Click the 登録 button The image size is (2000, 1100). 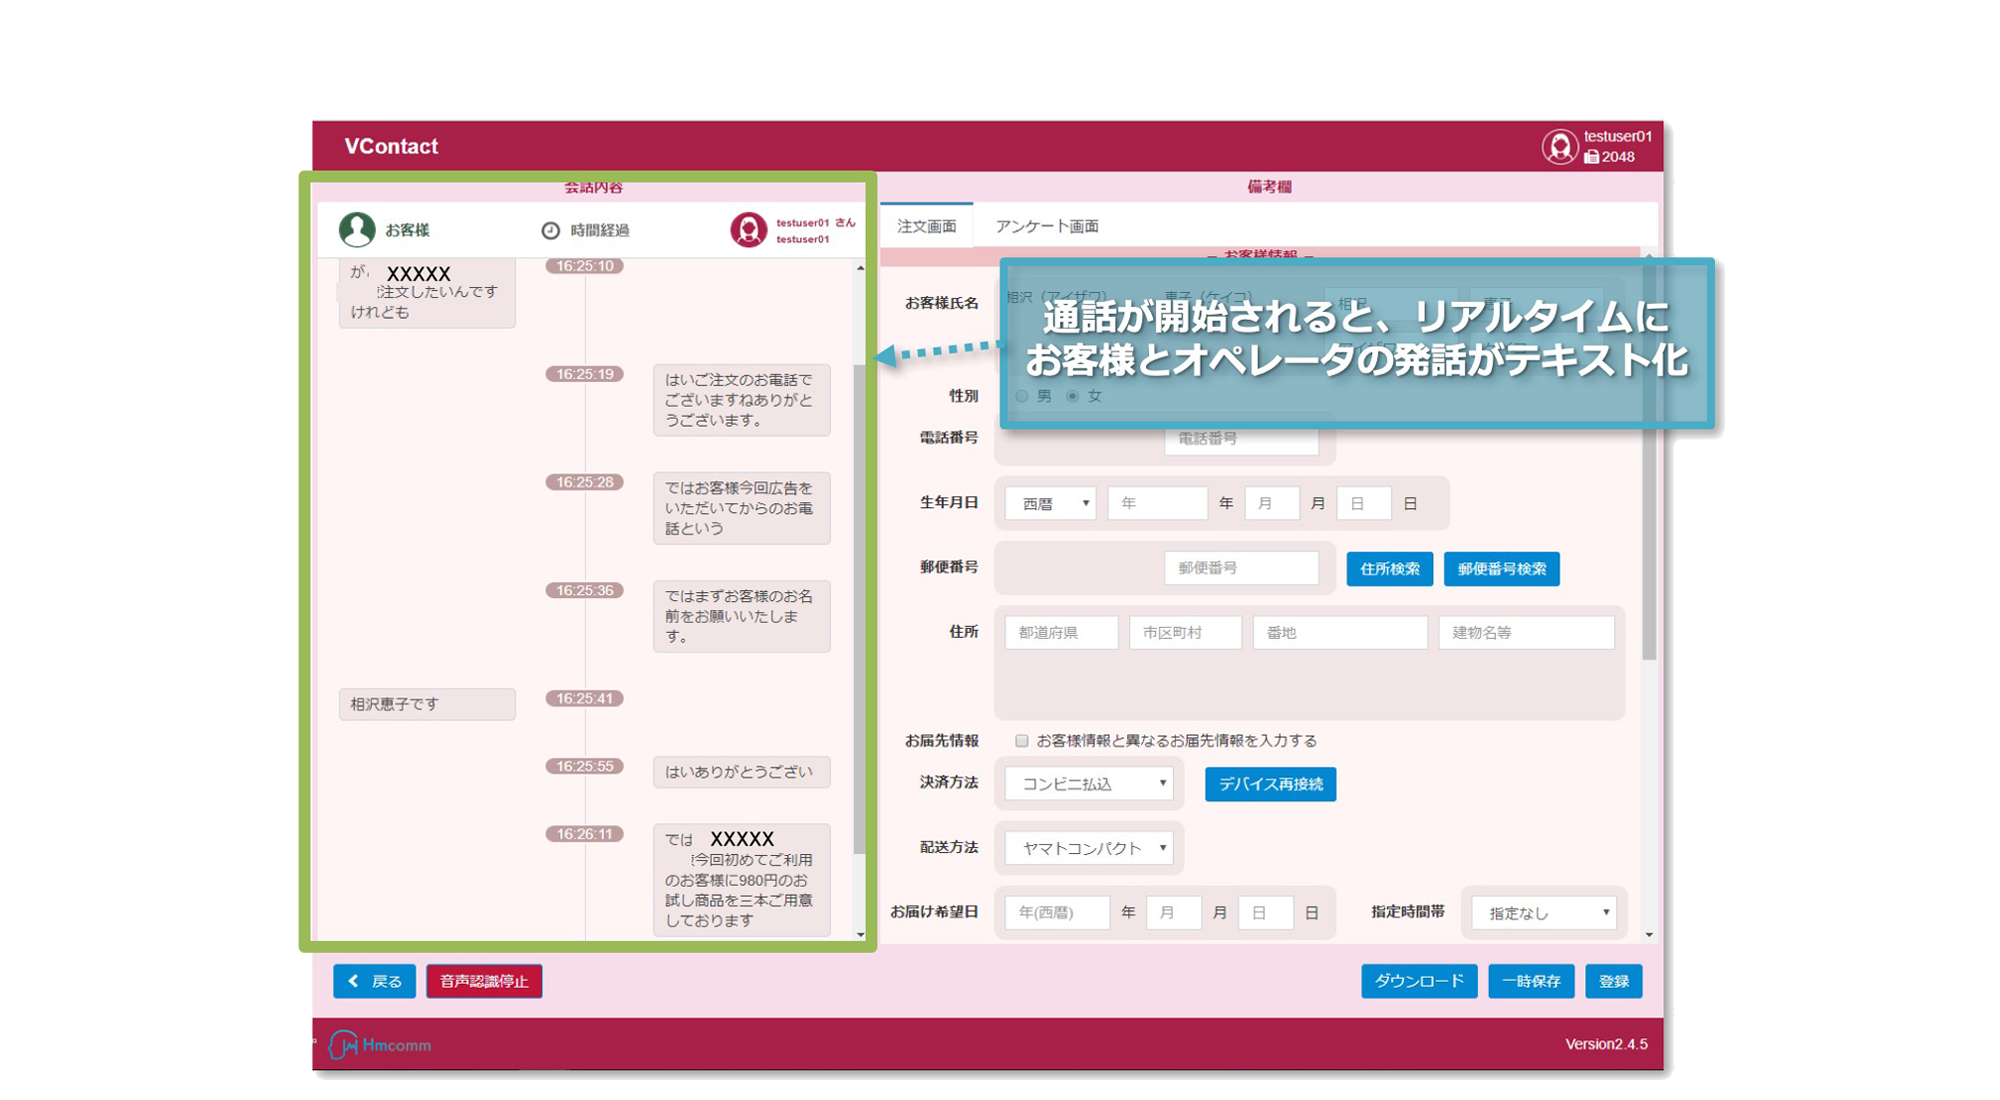1614,982
